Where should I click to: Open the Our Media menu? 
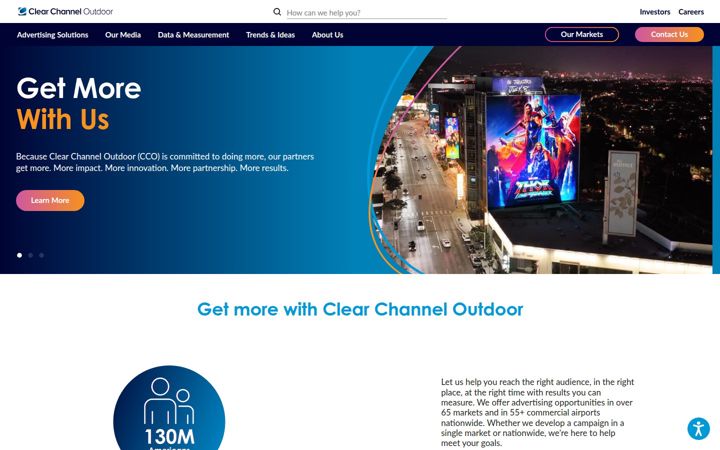[123, 35]
